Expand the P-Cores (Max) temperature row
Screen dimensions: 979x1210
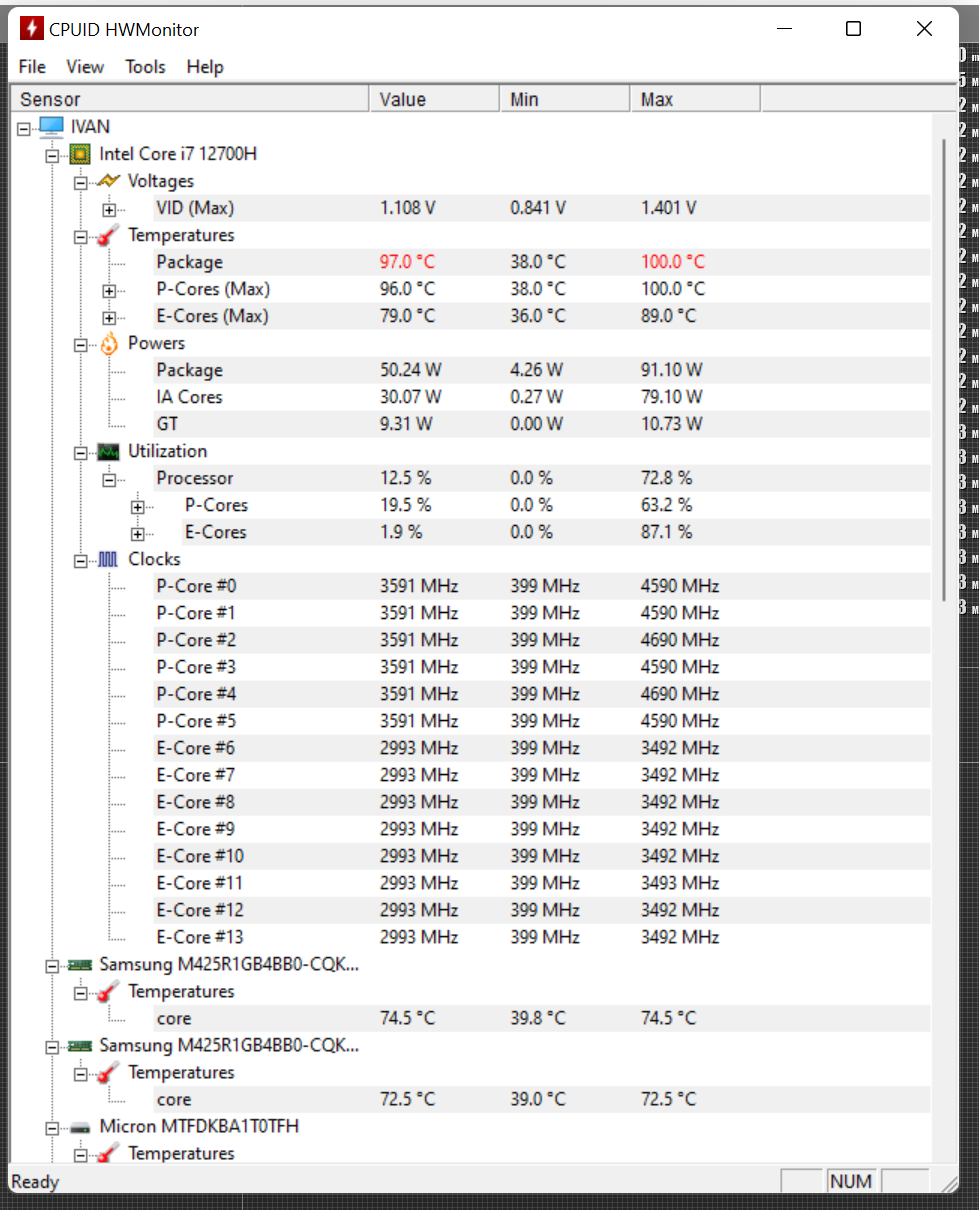click(108, 290)
